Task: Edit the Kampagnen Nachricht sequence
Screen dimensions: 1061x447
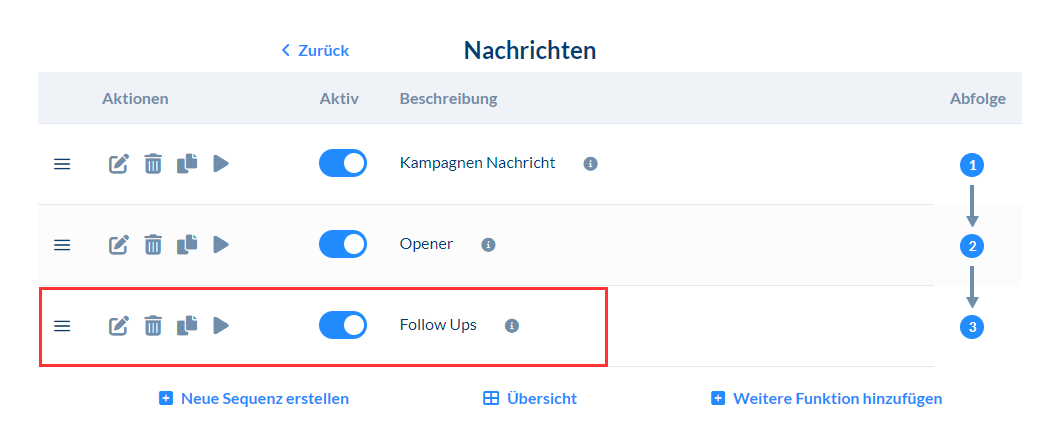Action: click(119, 163)
